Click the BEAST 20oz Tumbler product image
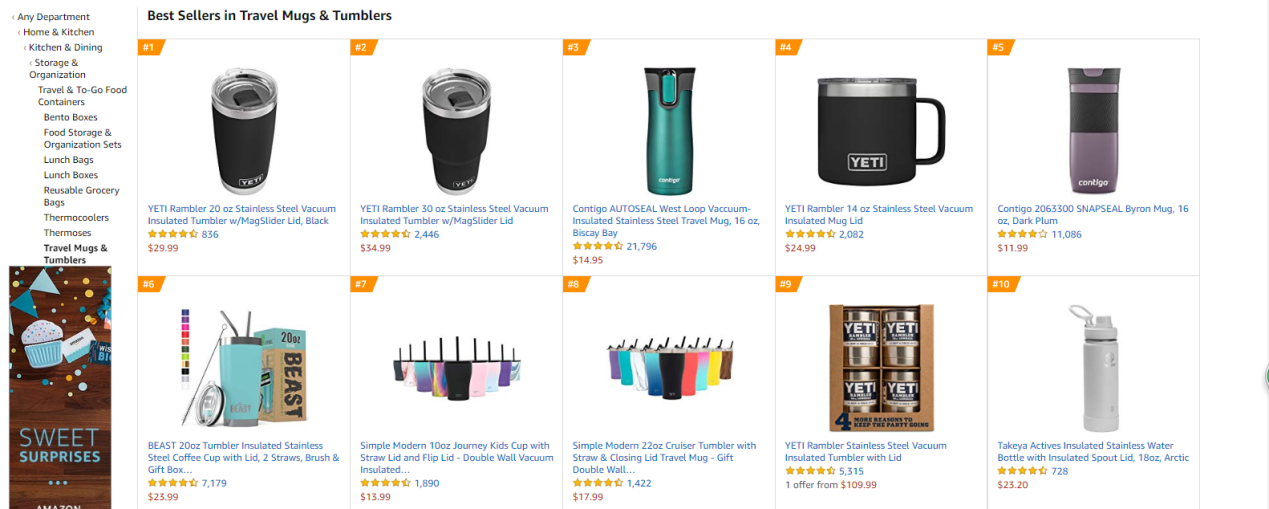 tap(243, 366)
